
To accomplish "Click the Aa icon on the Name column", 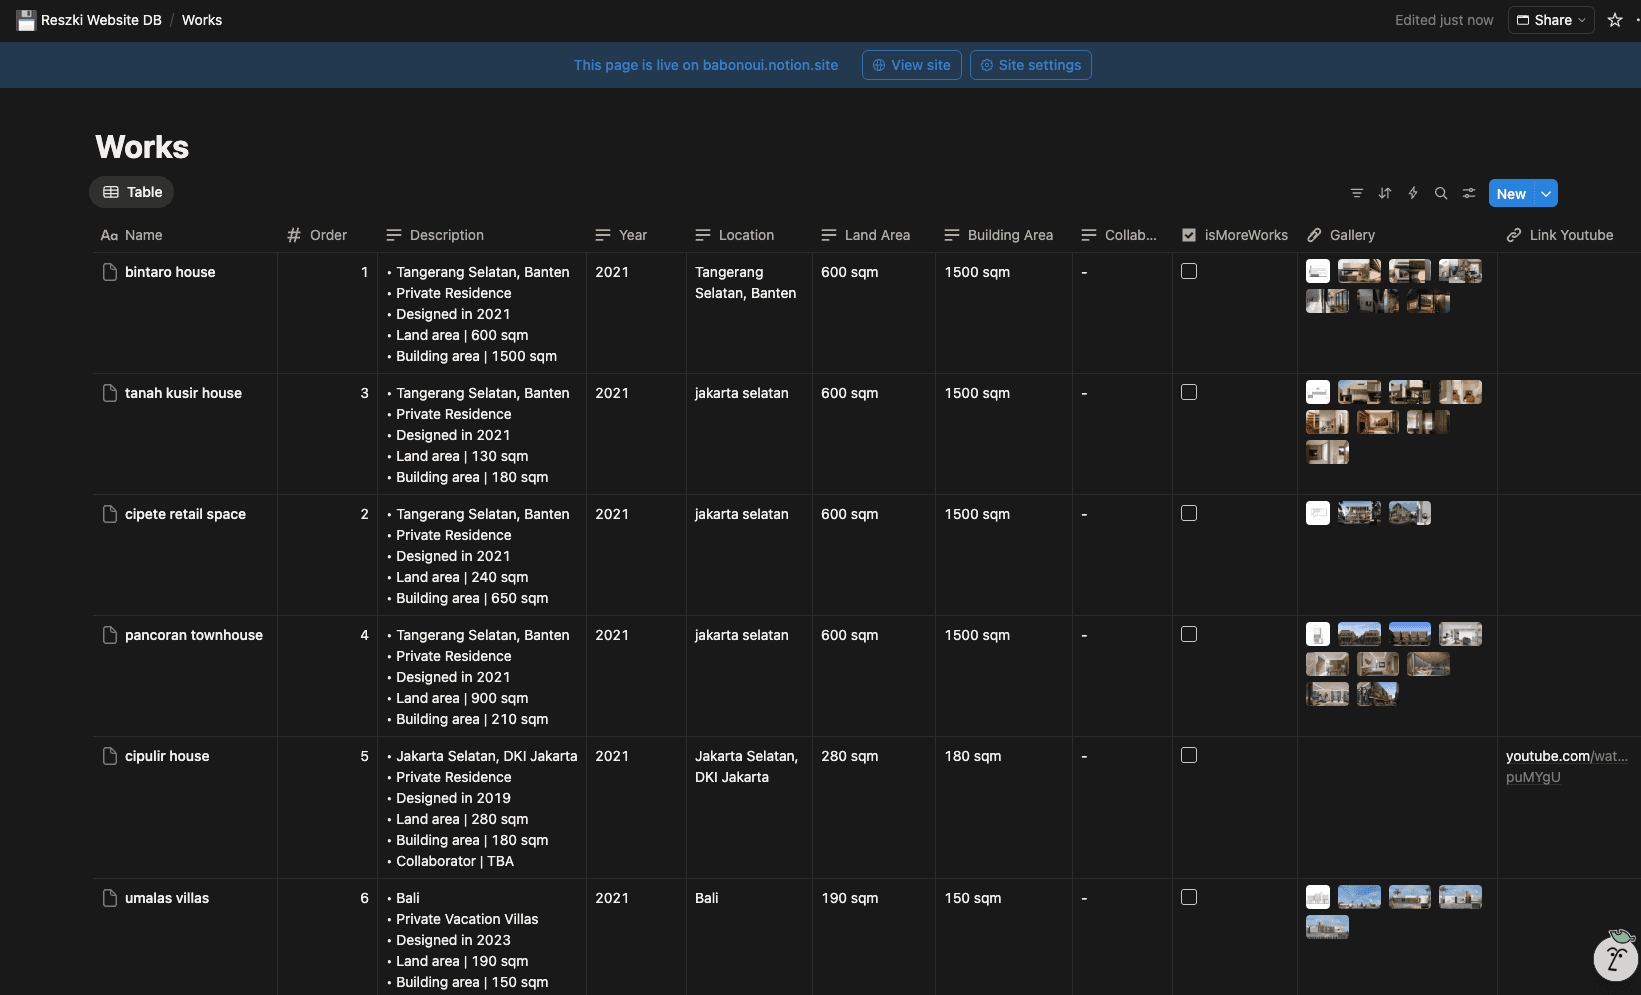I will 109,235.
